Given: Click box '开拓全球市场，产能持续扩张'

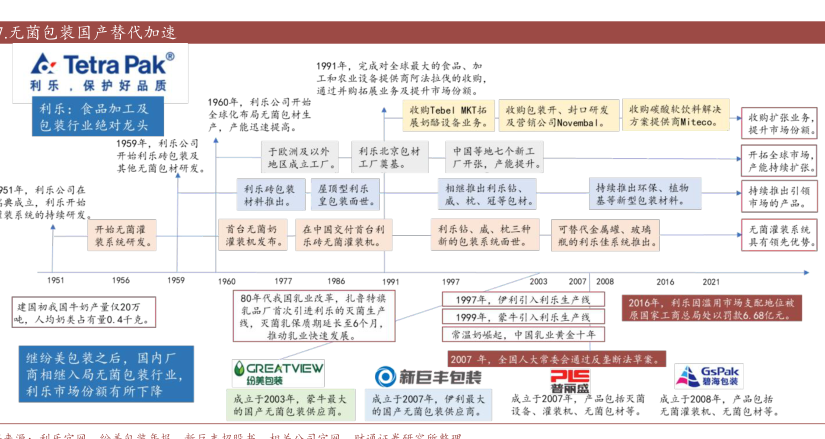Looking at the screenshot, I should coord(779,161).
